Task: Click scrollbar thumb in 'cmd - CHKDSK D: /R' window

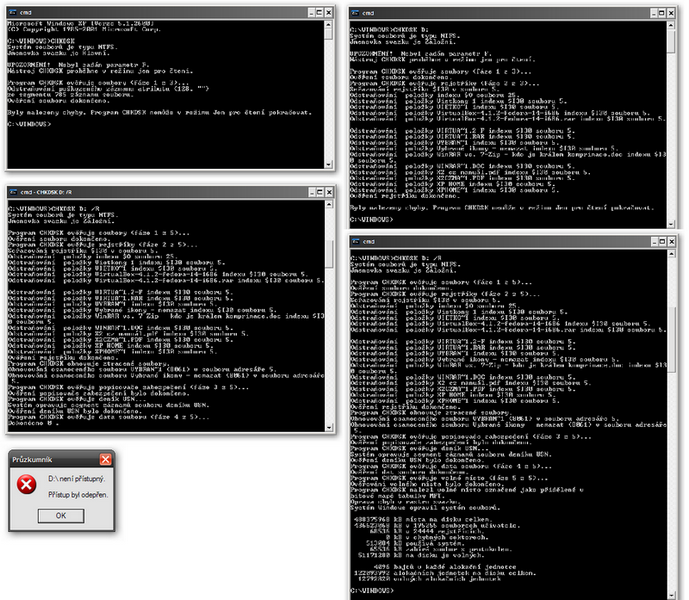Action: pos(329,255)
